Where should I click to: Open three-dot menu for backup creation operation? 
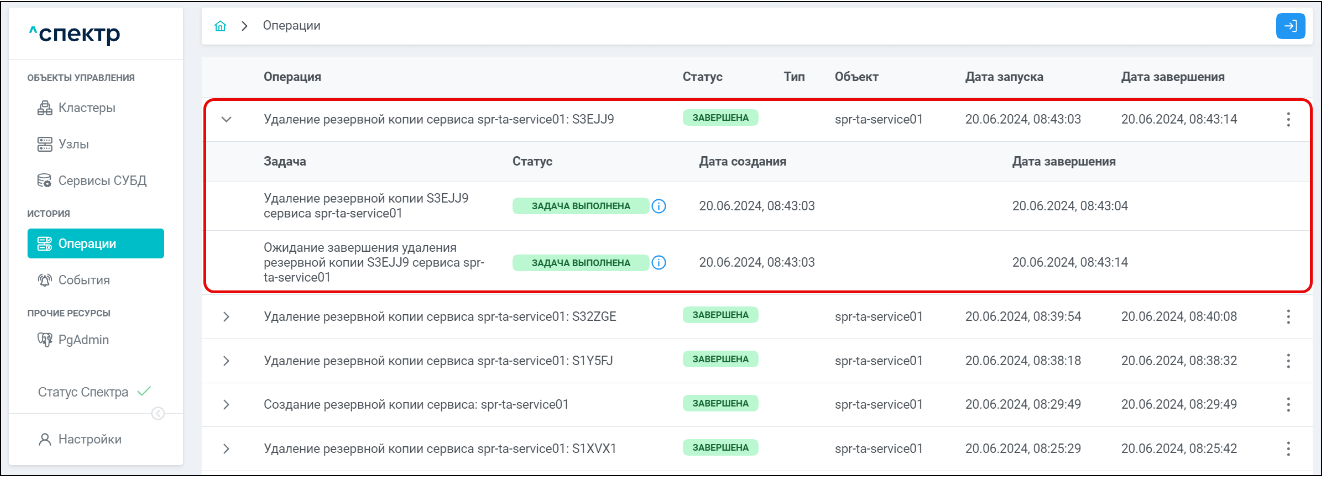(1288, 405)
